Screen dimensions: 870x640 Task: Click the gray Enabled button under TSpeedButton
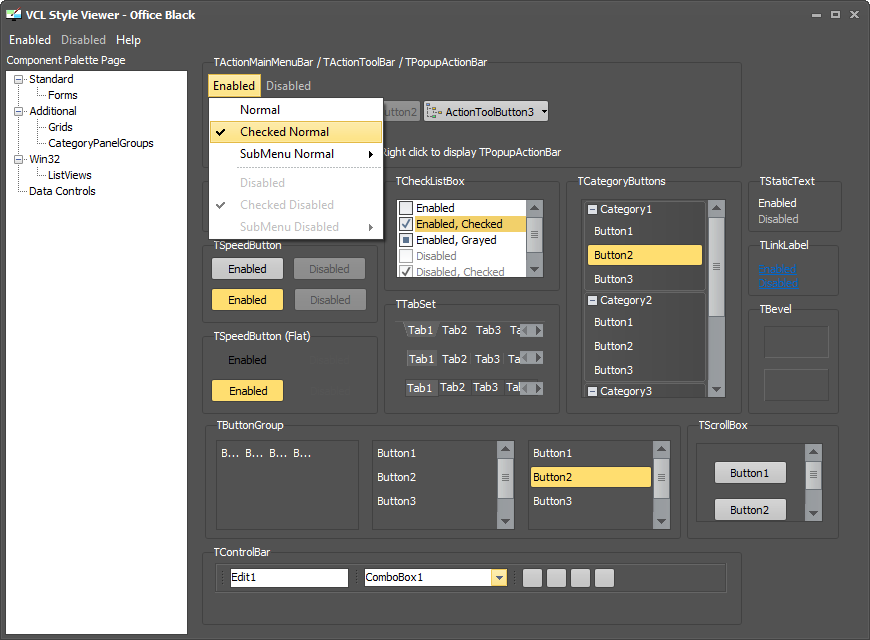click(247, 269)
